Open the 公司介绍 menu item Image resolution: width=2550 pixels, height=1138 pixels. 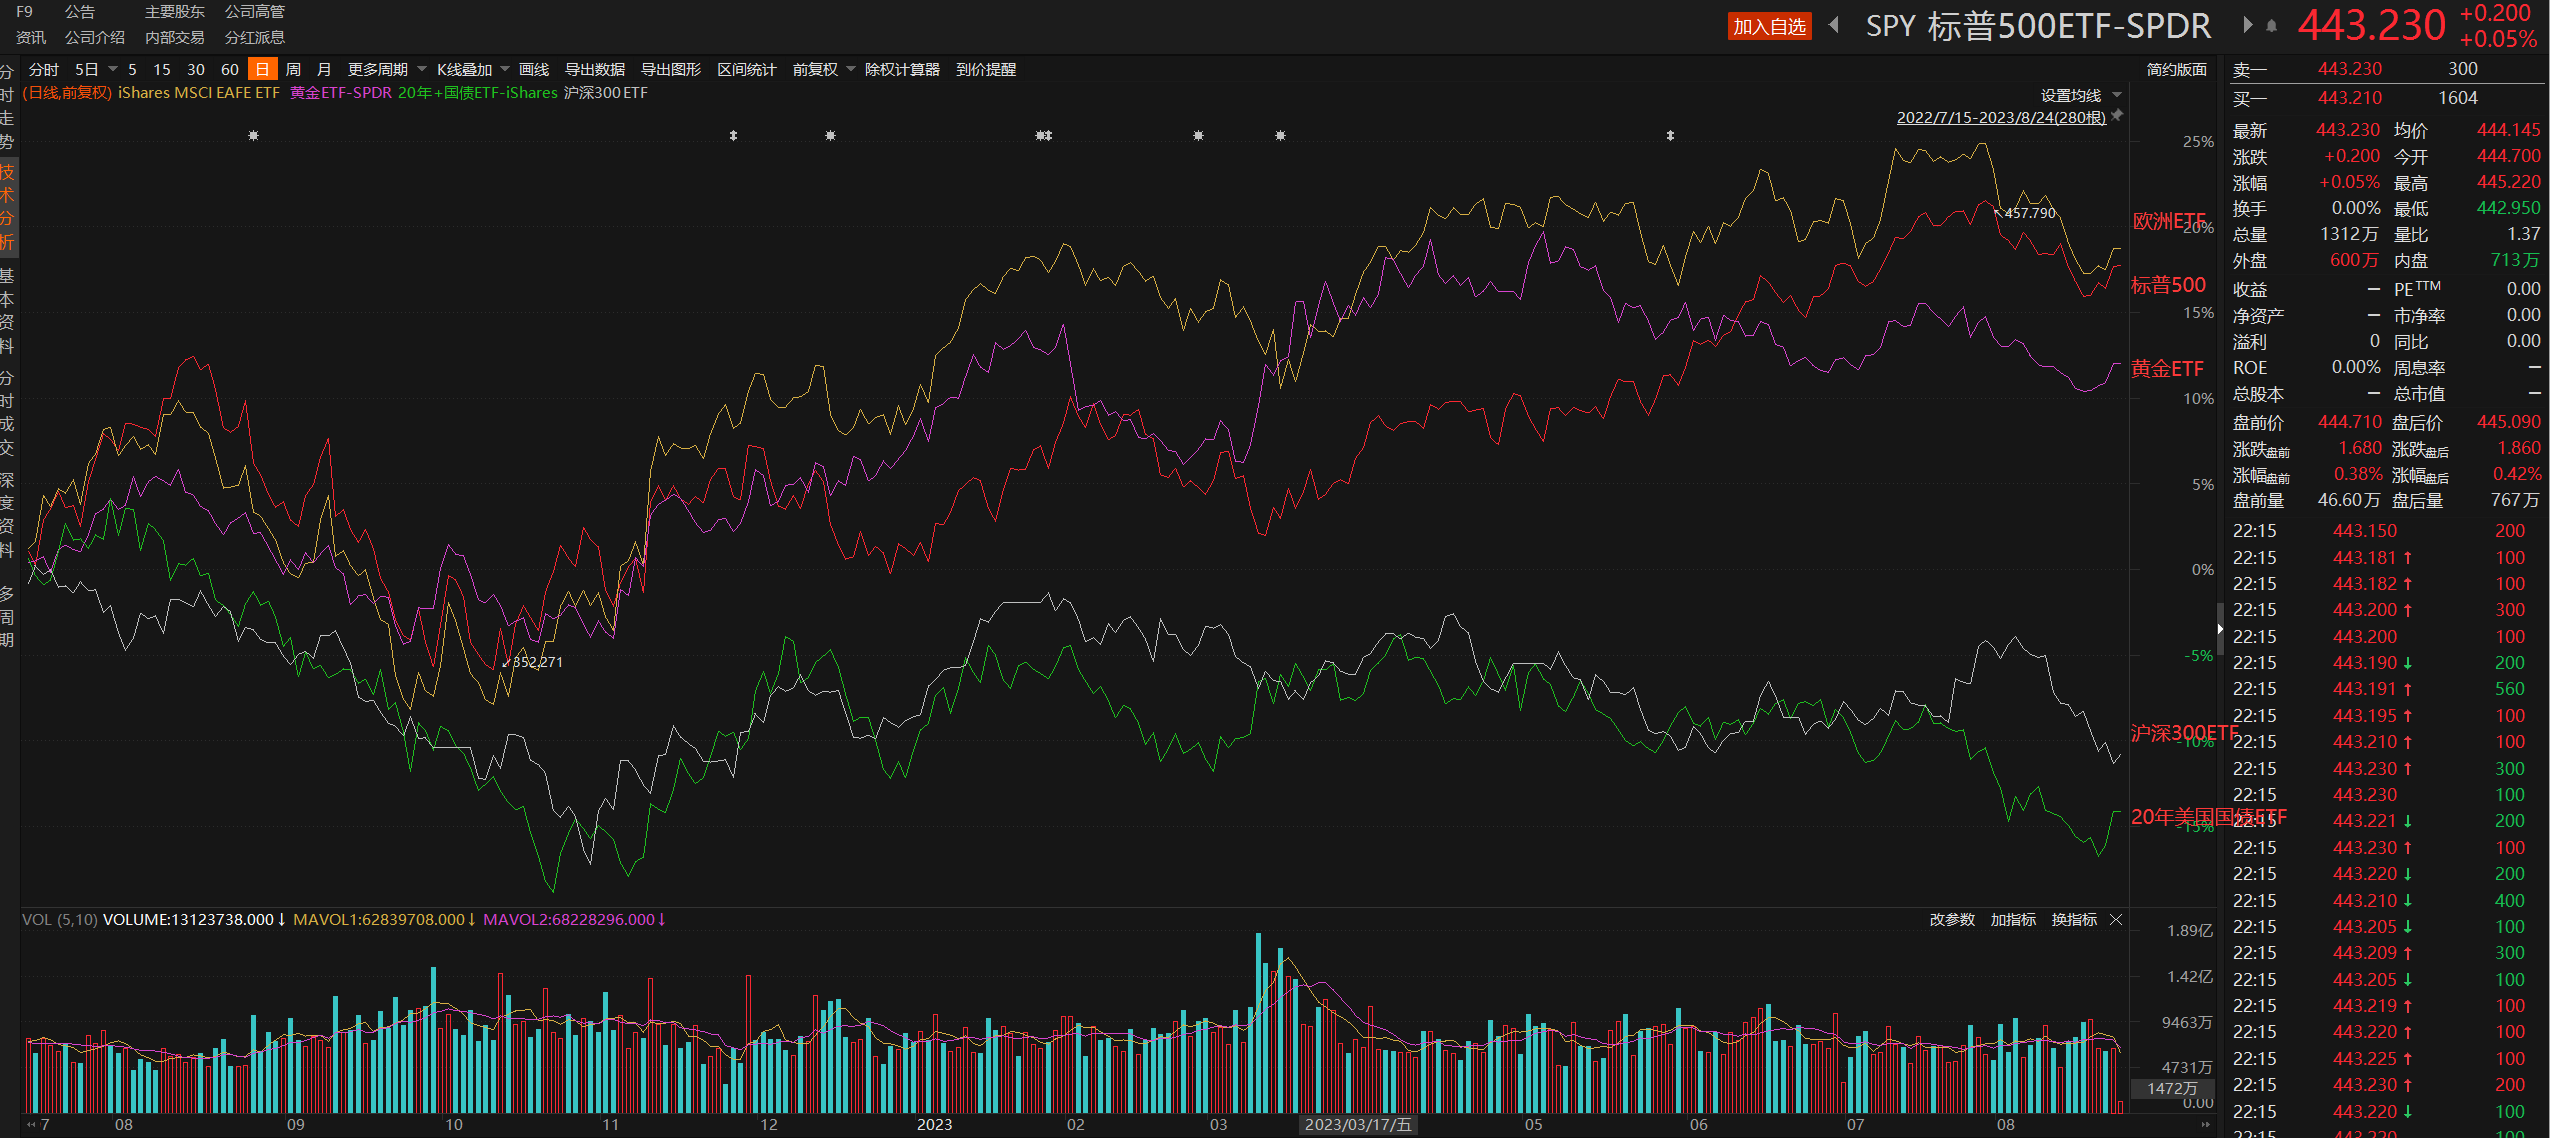click(x=95, y=38)
